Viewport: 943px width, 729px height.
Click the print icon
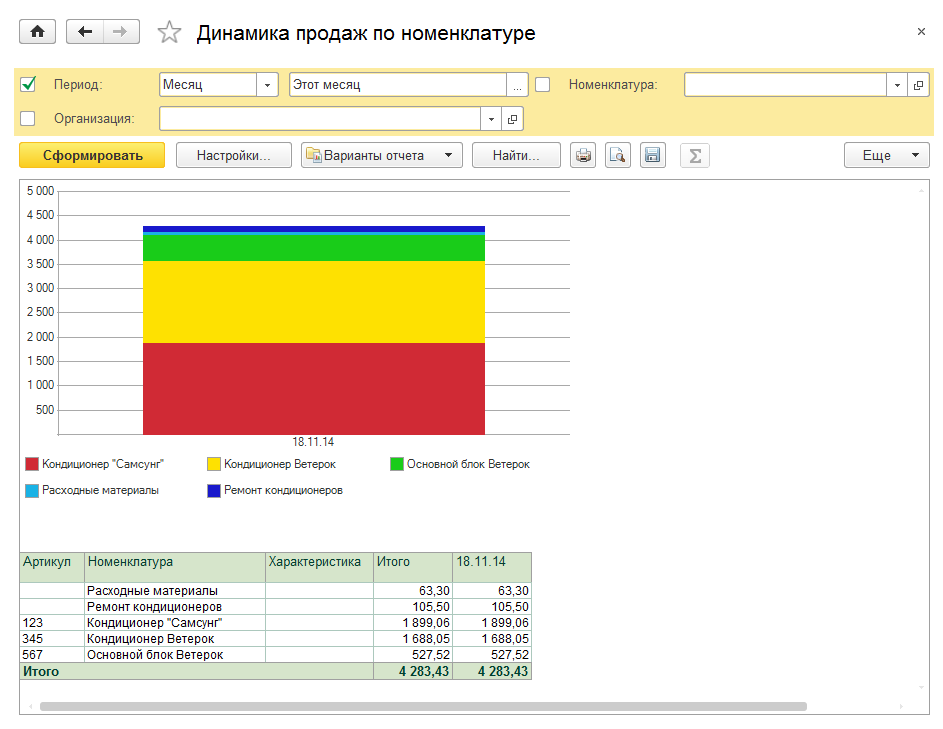pos(583,155)
